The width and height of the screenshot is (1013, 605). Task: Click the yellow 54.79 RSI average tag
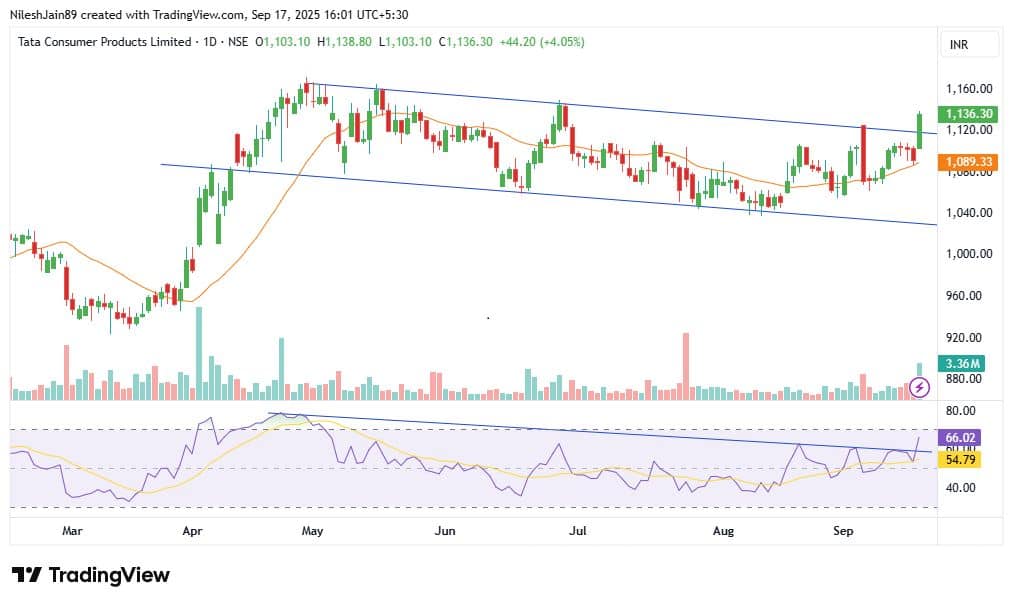click(x=961, y=460)
